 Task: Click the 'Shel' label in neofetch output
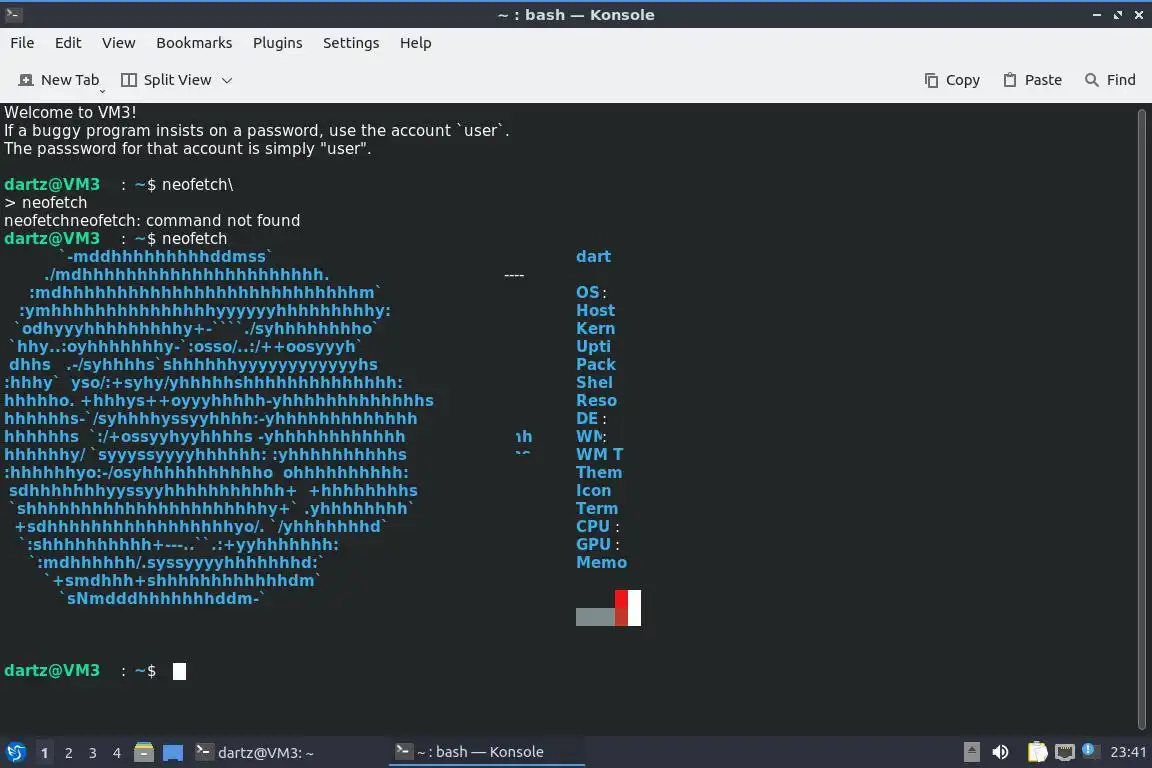594,382
